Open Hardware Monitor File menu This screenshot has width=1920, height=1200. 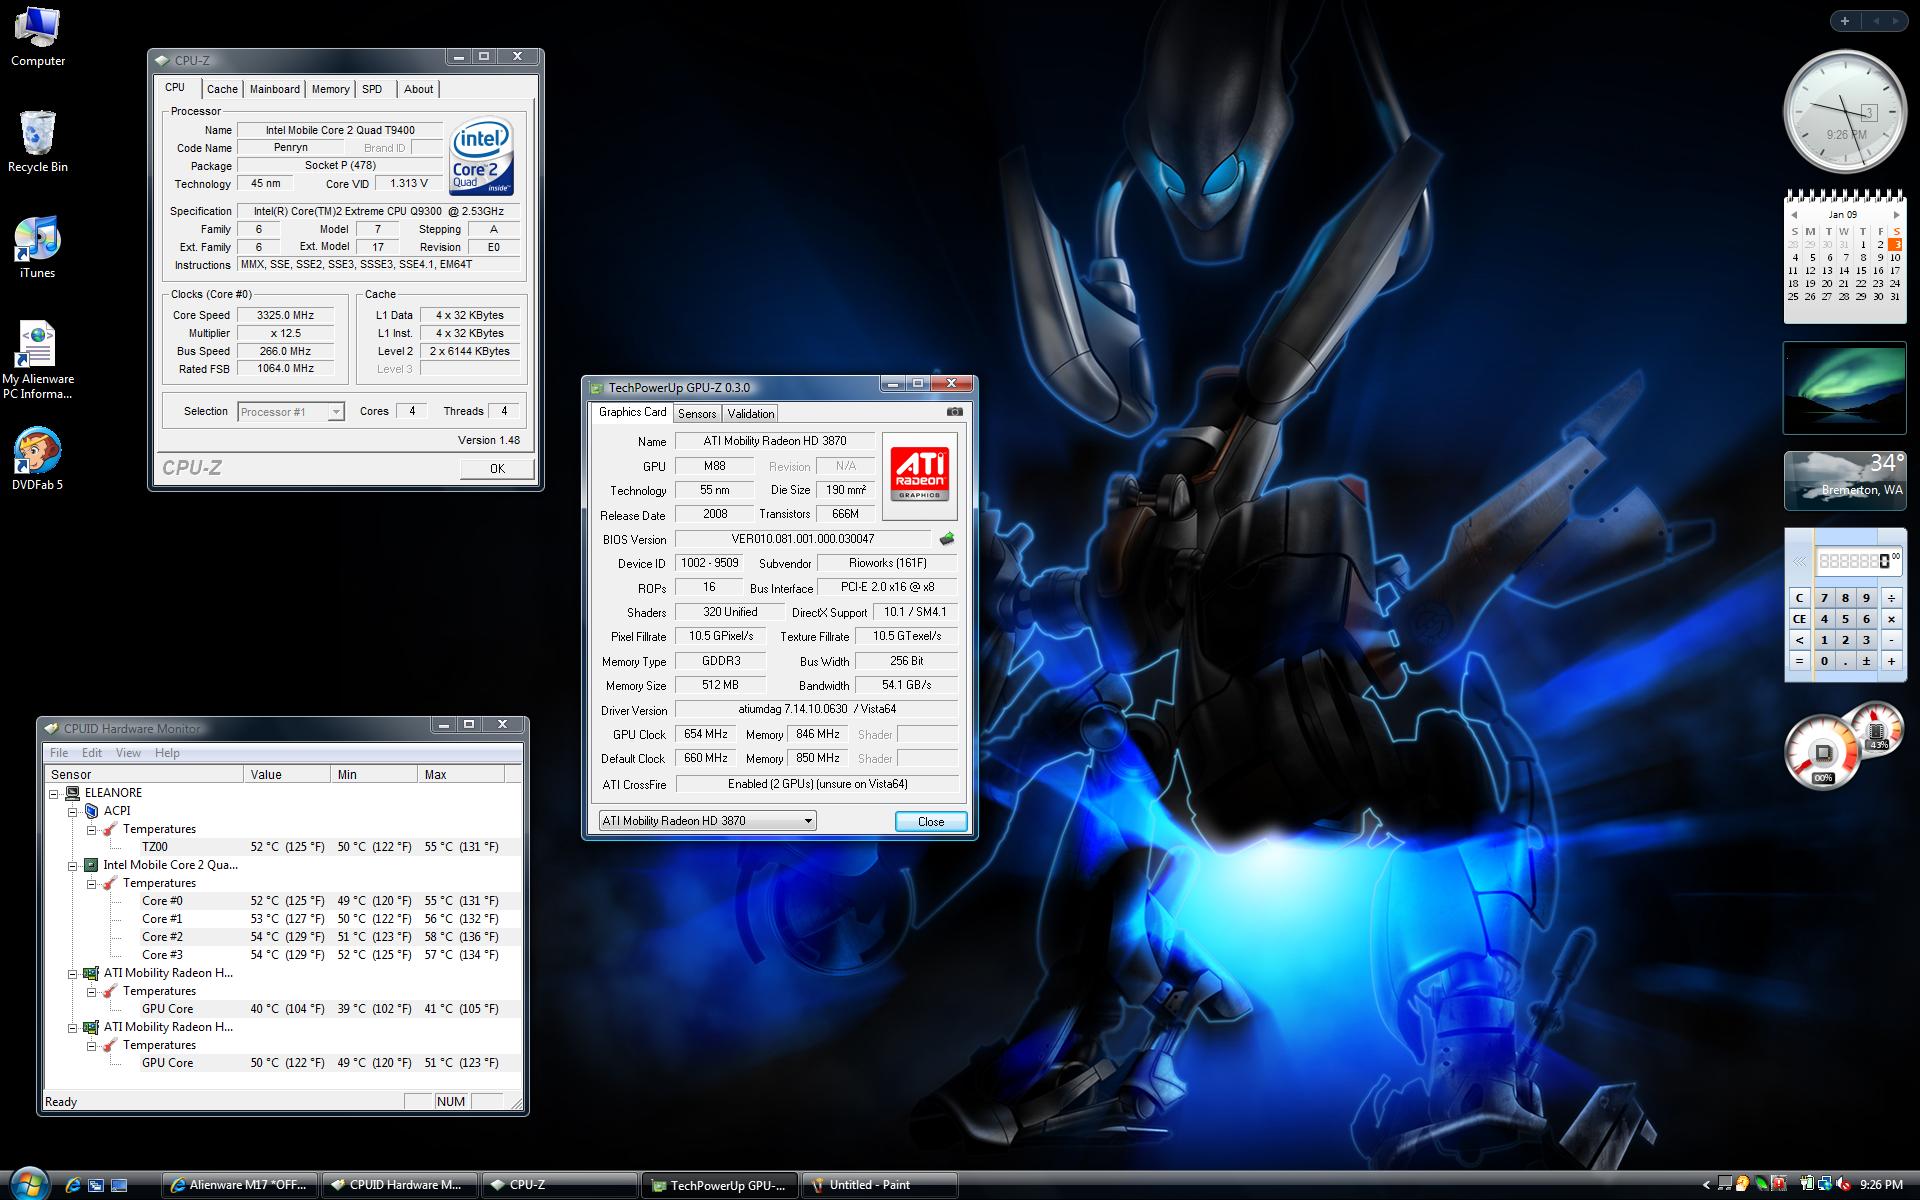(59, 753)
